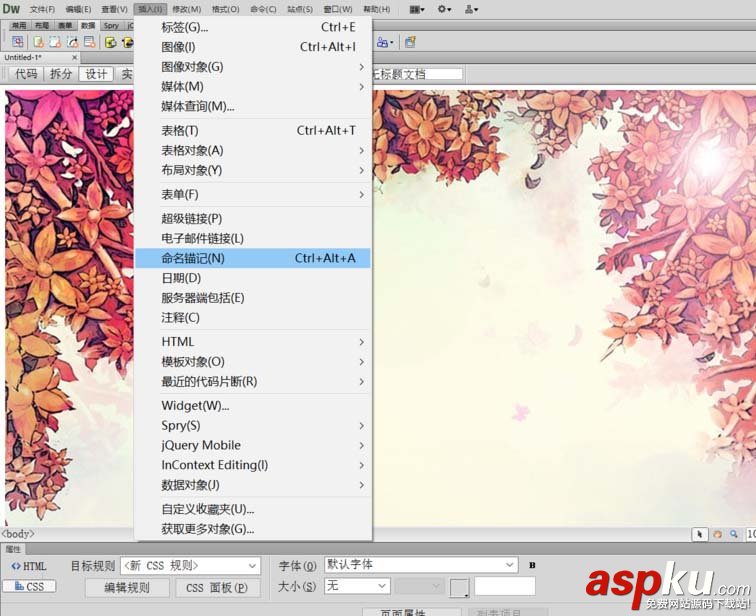The height and width of the screenshot is (616, 756).
Task: Select 获取更多对象(G)... menu item
Action: [253, 529]
